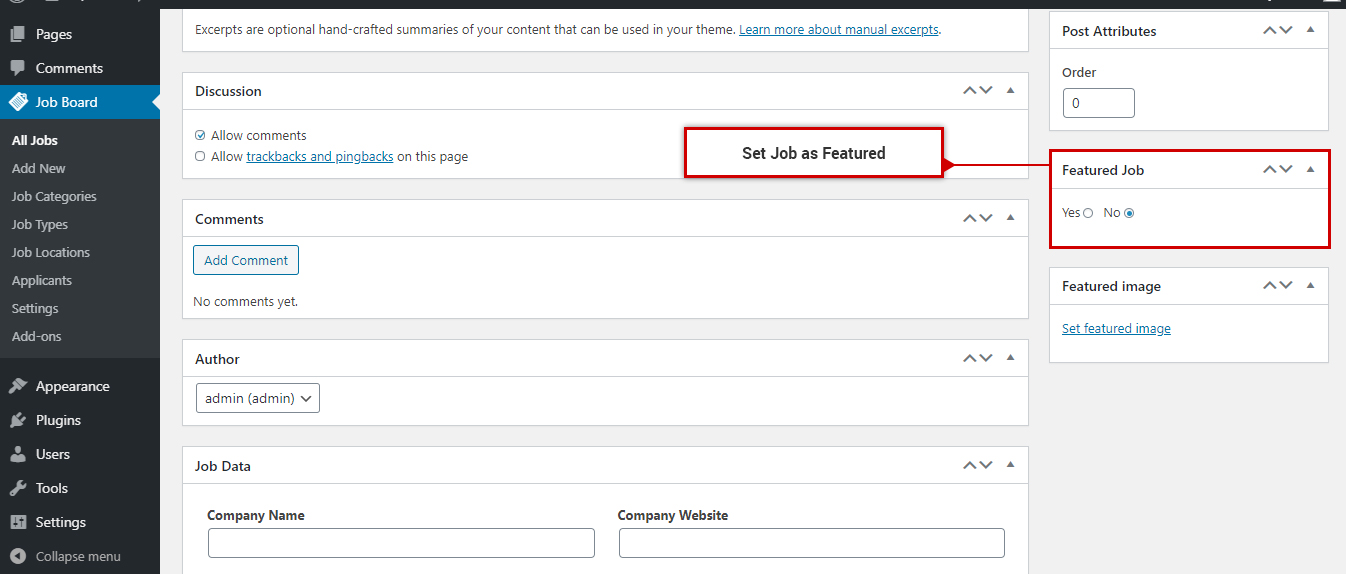The image size is (1346, 574).
Task: Open the Author dropdown
Action: coord(258,398)
